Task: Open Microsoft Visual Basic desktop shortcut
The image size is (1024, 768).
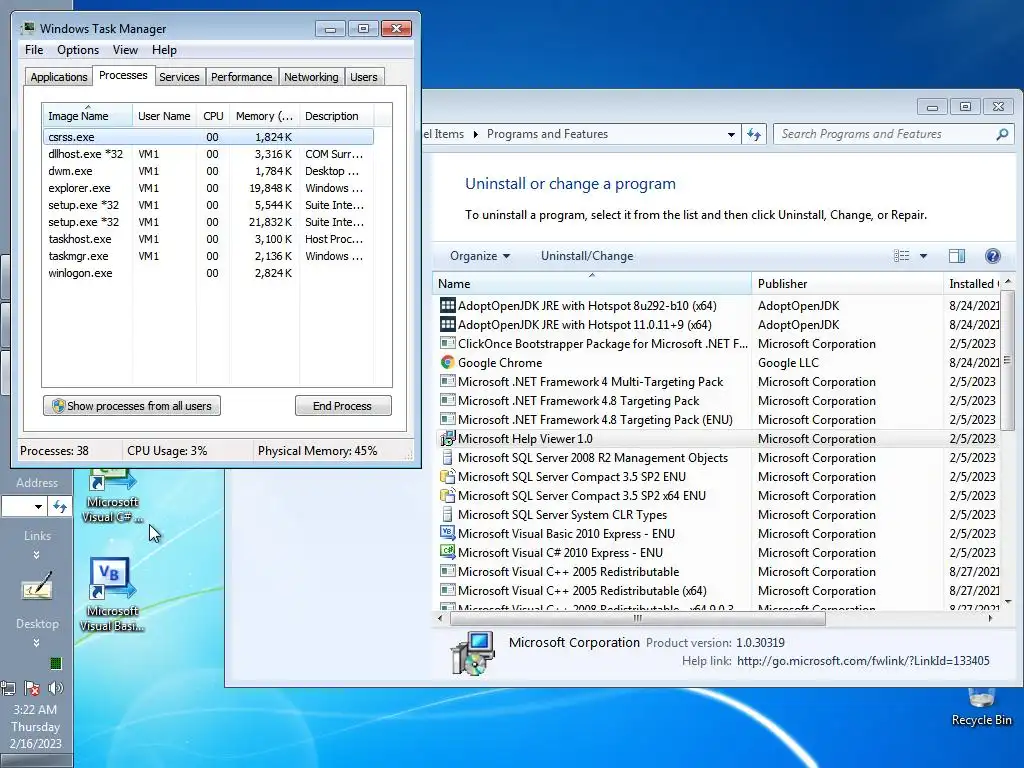Action: [112, 594]
